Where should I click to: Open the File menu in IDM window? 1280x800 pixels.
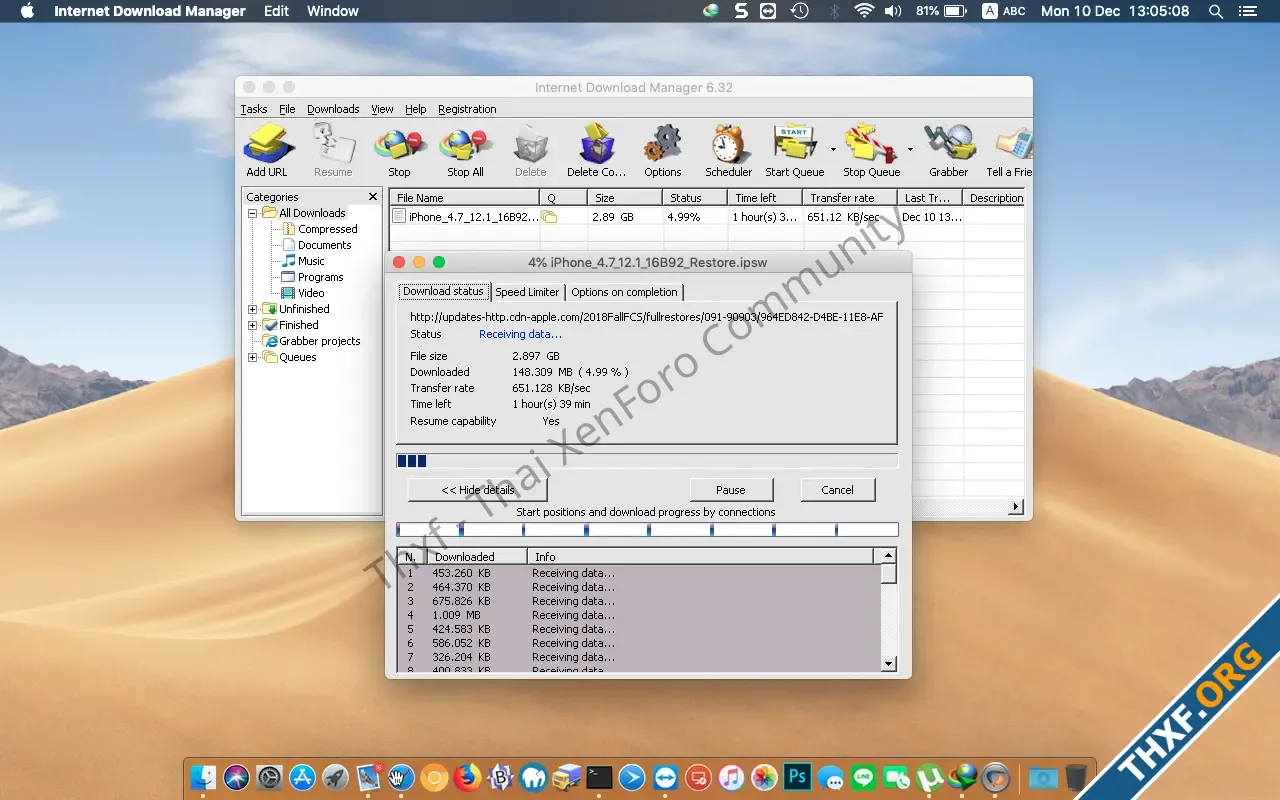click(287, 109)
